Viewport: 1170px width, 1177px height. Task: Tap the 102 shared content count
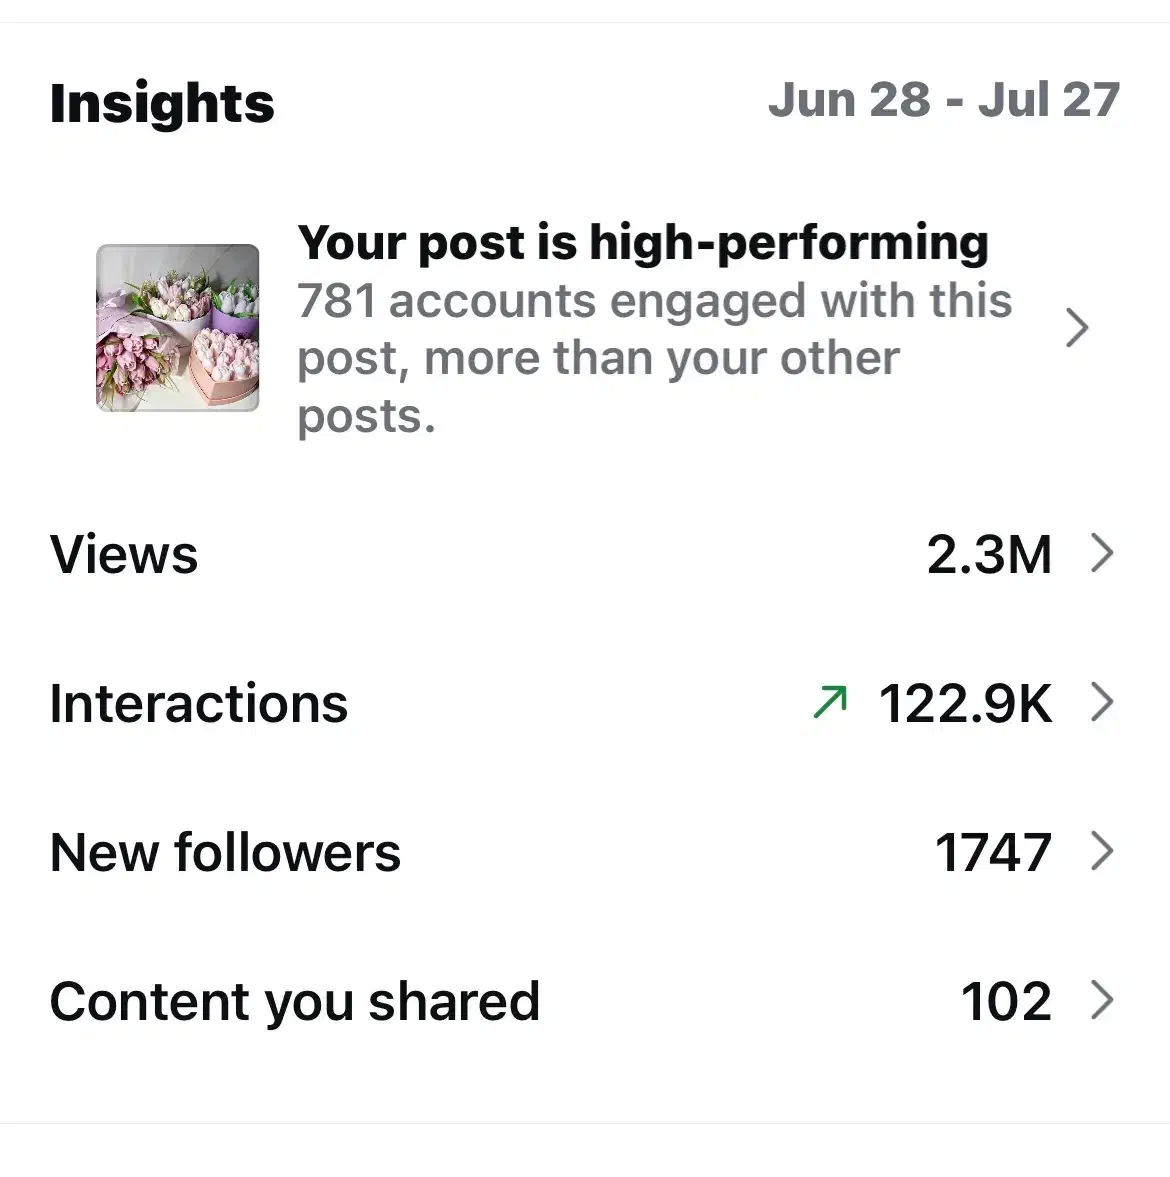click(1006, 1001)
